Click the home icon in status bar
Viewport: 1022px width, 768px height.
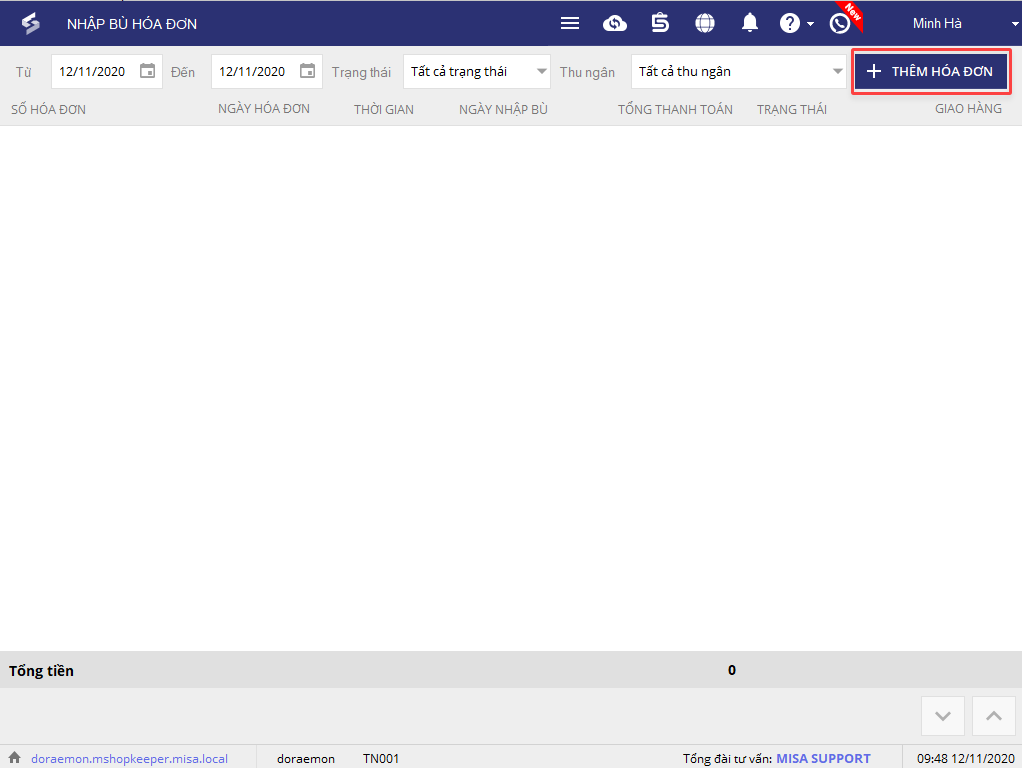pos(14,758)
